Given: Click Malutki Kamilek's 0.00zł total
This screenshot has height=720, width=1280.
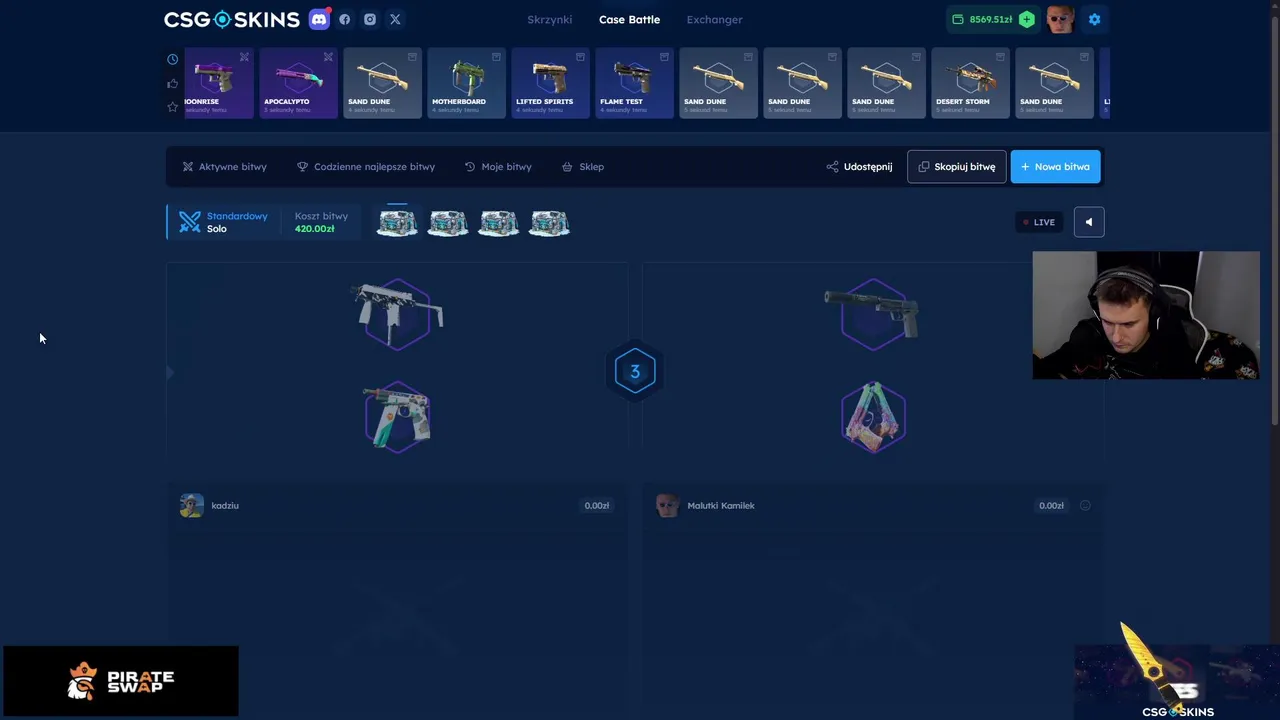Looking at the screenshot, I should coord(1051,506).
